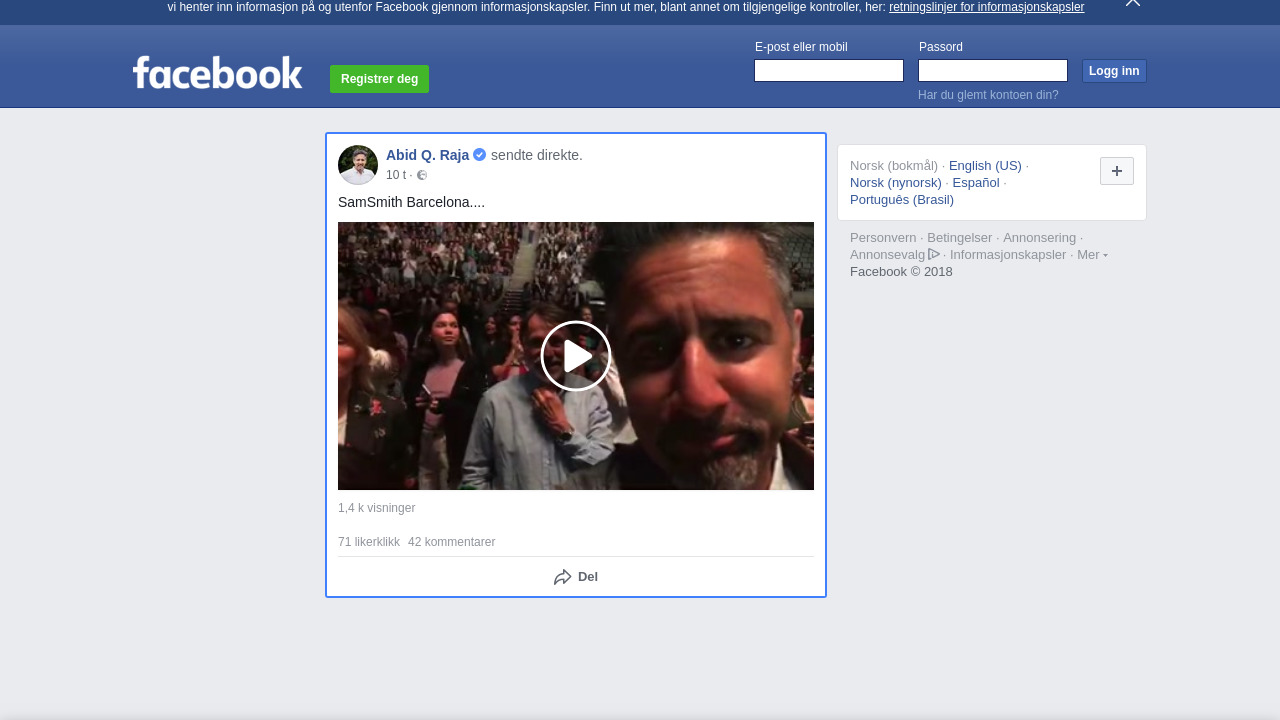
Task: Click the Del share button
Action: [x=576, y=577]
